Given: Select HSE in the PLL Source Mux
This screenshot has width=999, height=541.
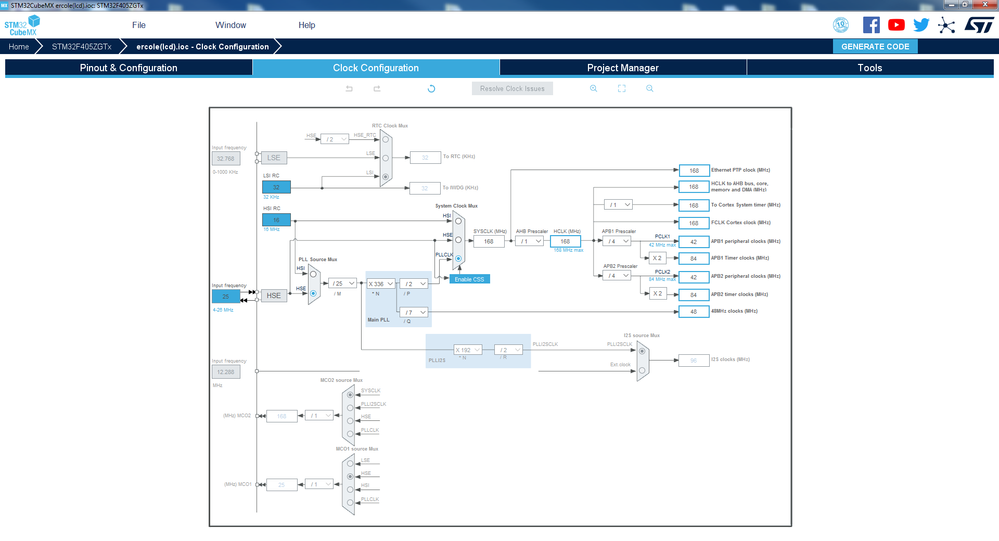Looking at the screenshot, I should point(313,294).
